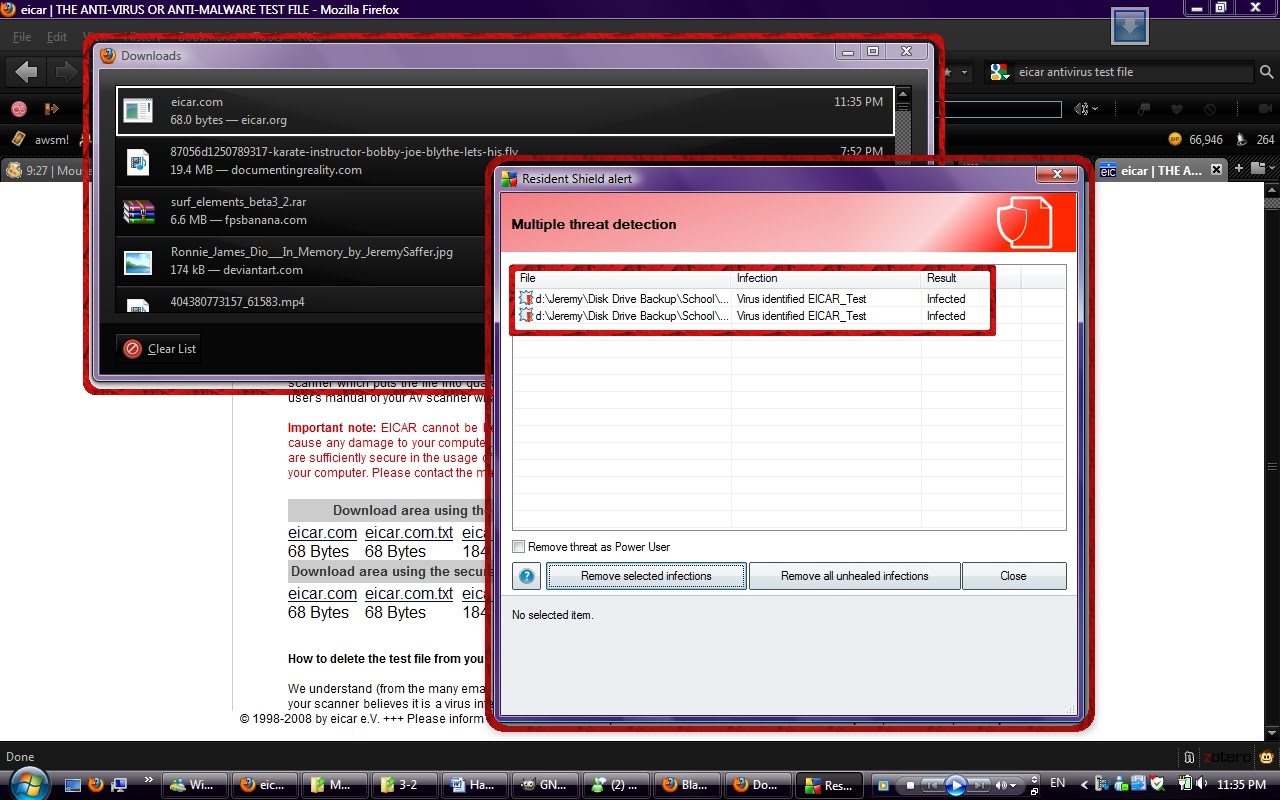Click the new tab plus button
This screenshot has width=1280, height=800.
pos(1241,169)
